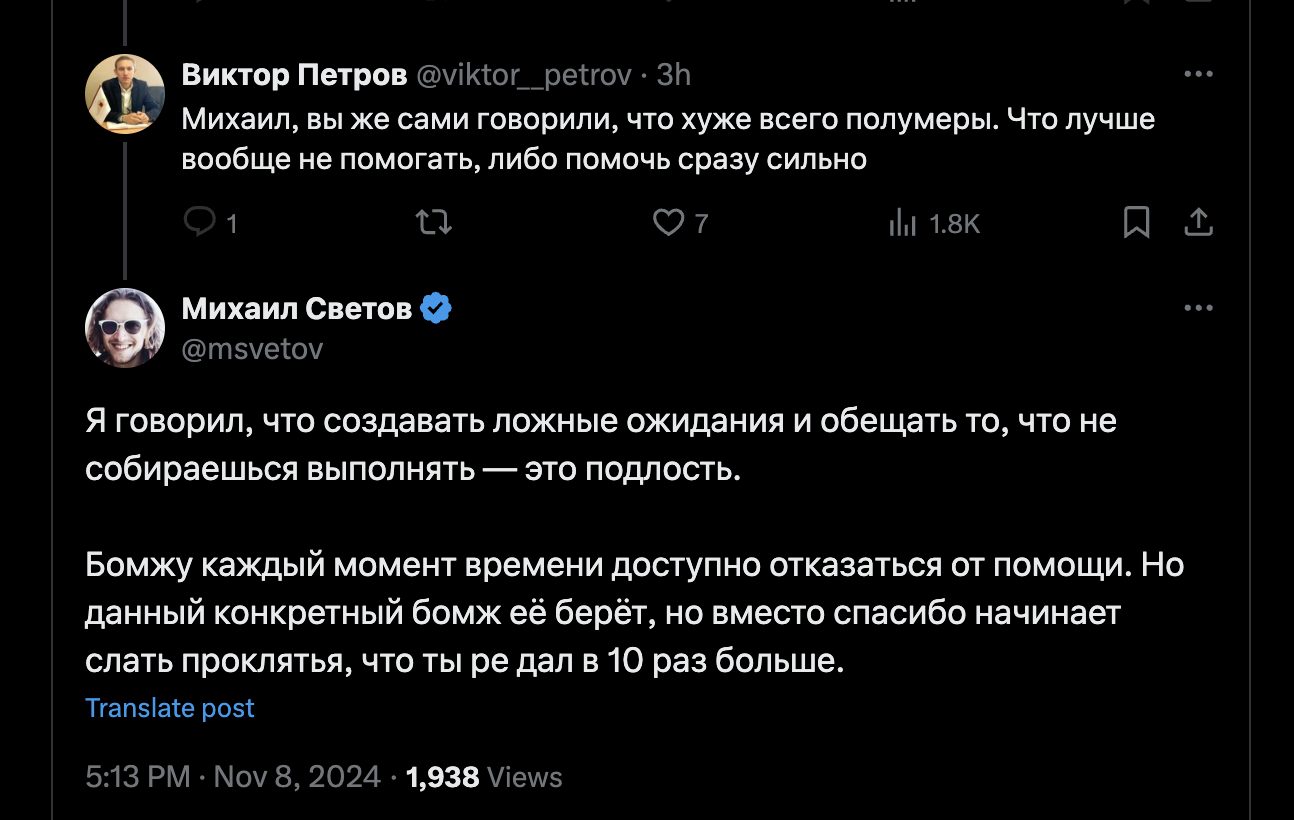Bookmark Виктор Петров's post
Screen dimensions: 1294x820
[x=1136, y=222]
